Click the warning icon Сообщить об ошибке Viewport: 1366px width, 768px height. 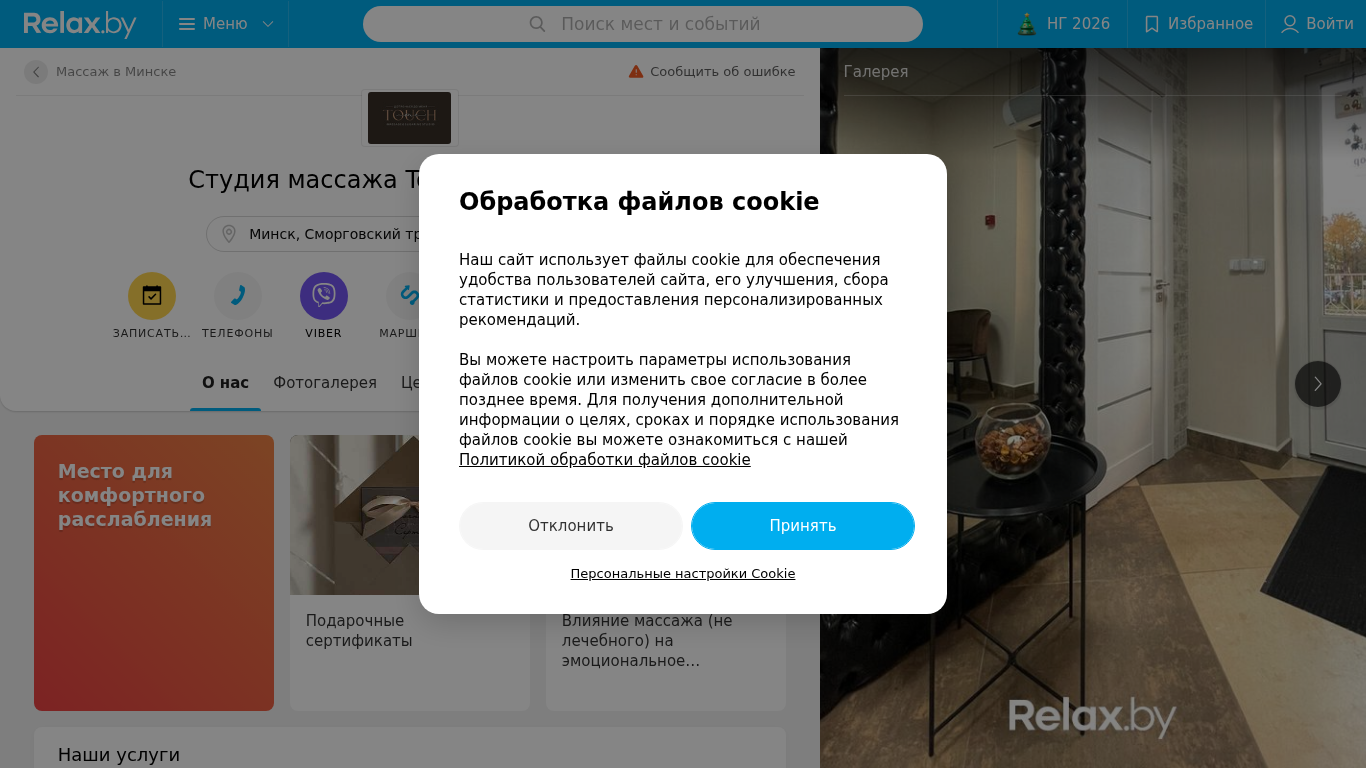[x=636, y=72]
